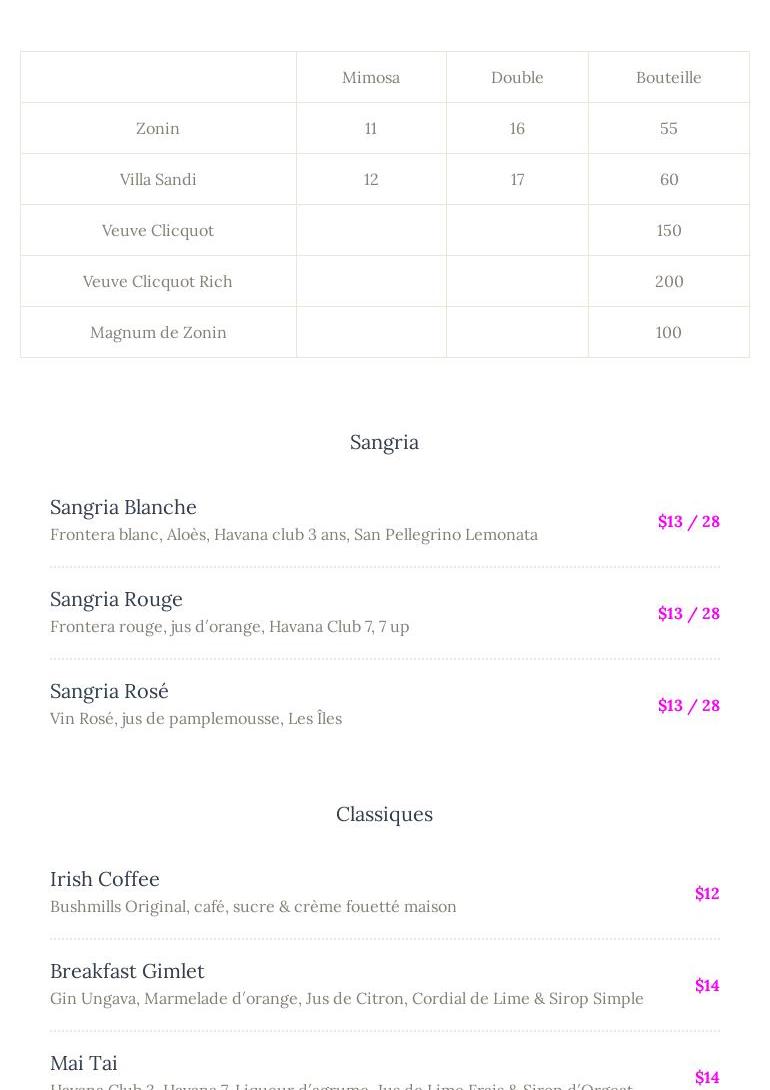The width and height of the screenshot is (770, 1090).
Task: Select the Magnum de Zonin row label
Action: (x=158, y=332)
